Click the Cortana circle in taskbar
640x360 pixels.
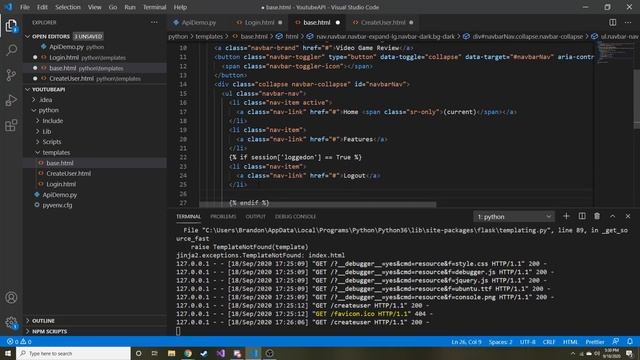(x=138, y=353)
